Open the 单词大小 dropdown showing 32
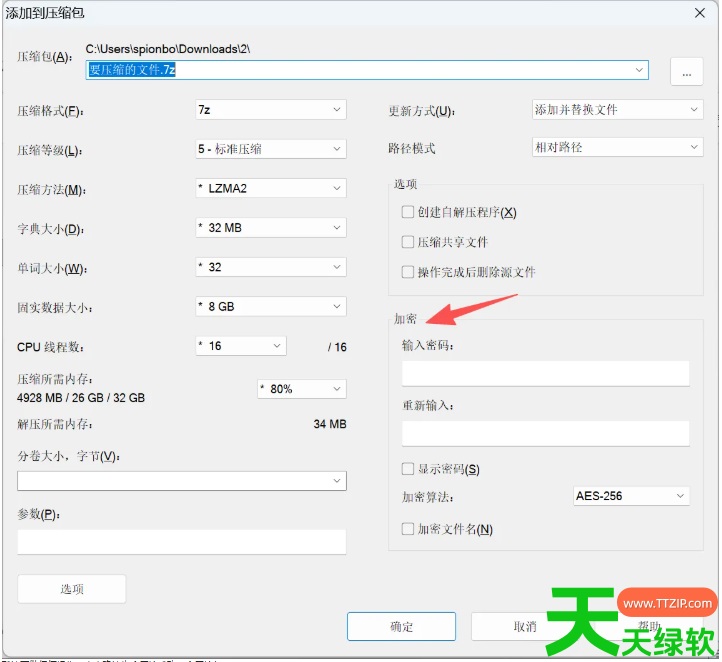This screenshot has height=662, width=722. (271, 267)
